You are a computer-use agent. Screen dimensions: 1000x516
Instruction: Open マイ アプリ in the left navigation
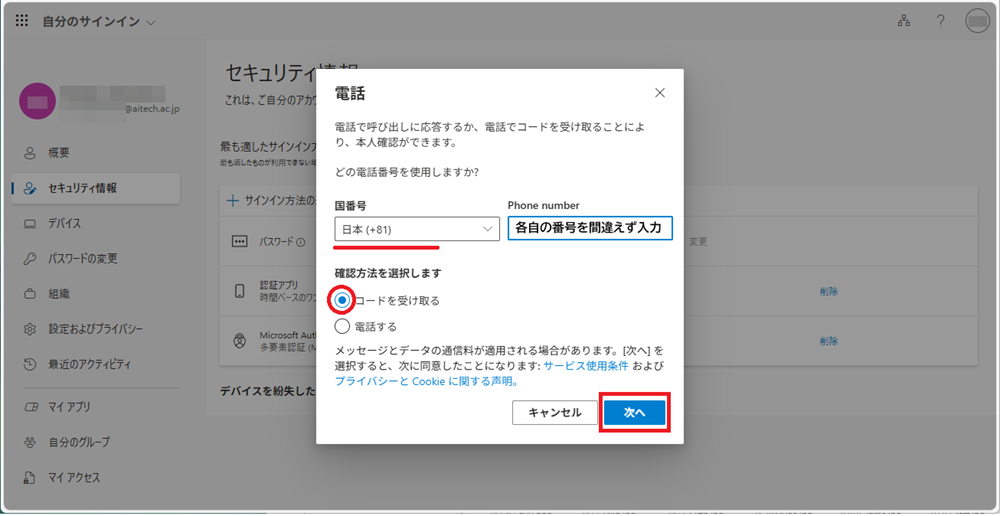(x=68, y=407)
